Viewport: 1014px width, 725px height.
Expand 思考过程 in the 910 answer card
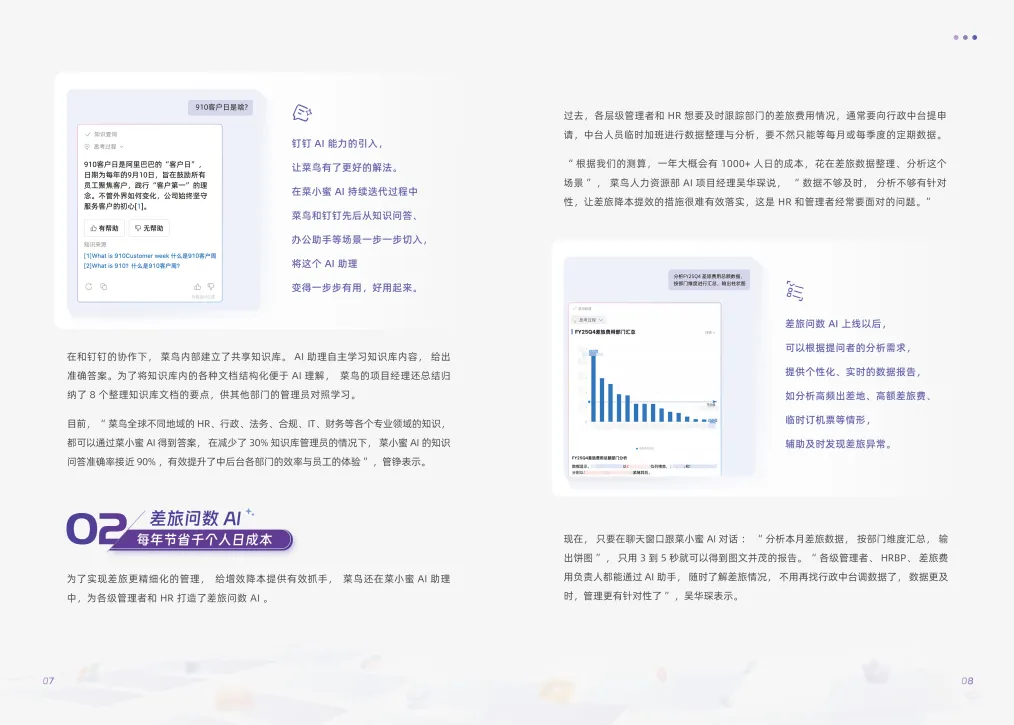[x=122, y=147]
